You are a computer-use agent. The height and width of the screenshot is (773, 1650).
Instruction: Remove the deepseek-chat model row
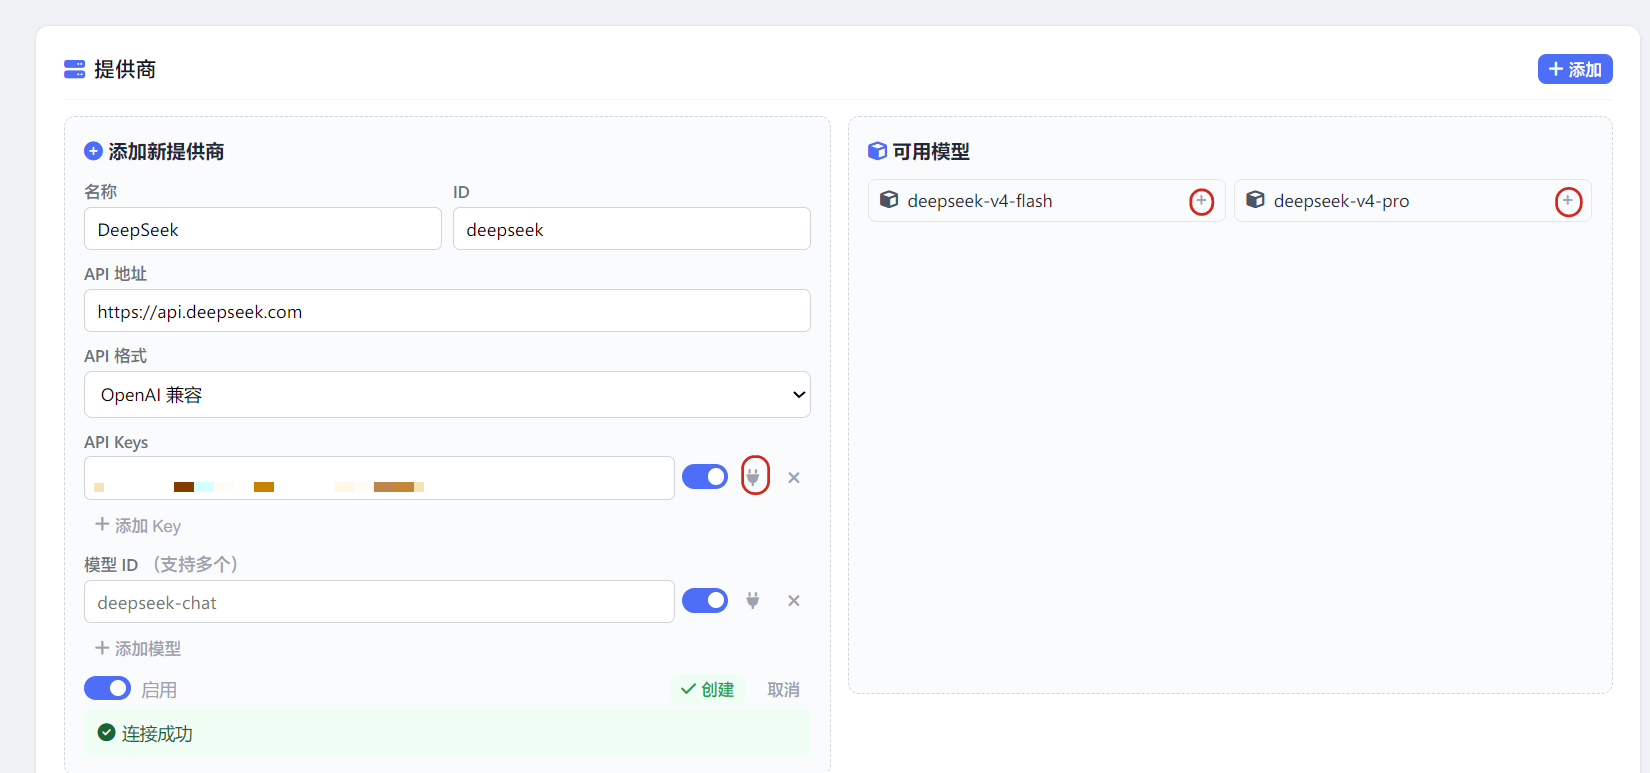[794, 601]
